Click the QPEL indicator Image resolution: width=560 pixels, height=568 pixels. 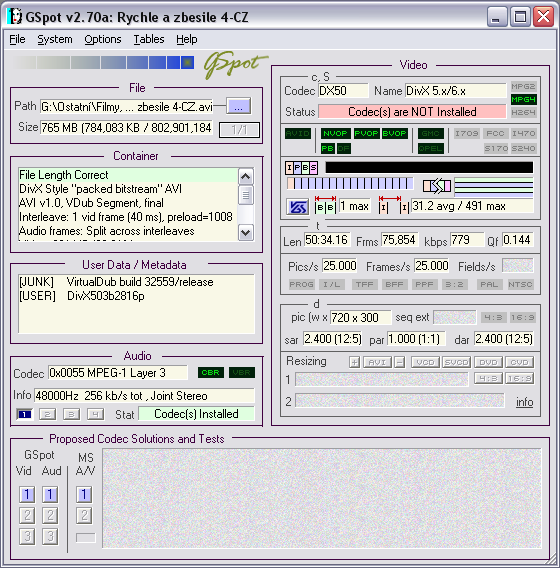click(x=430, y=148)
